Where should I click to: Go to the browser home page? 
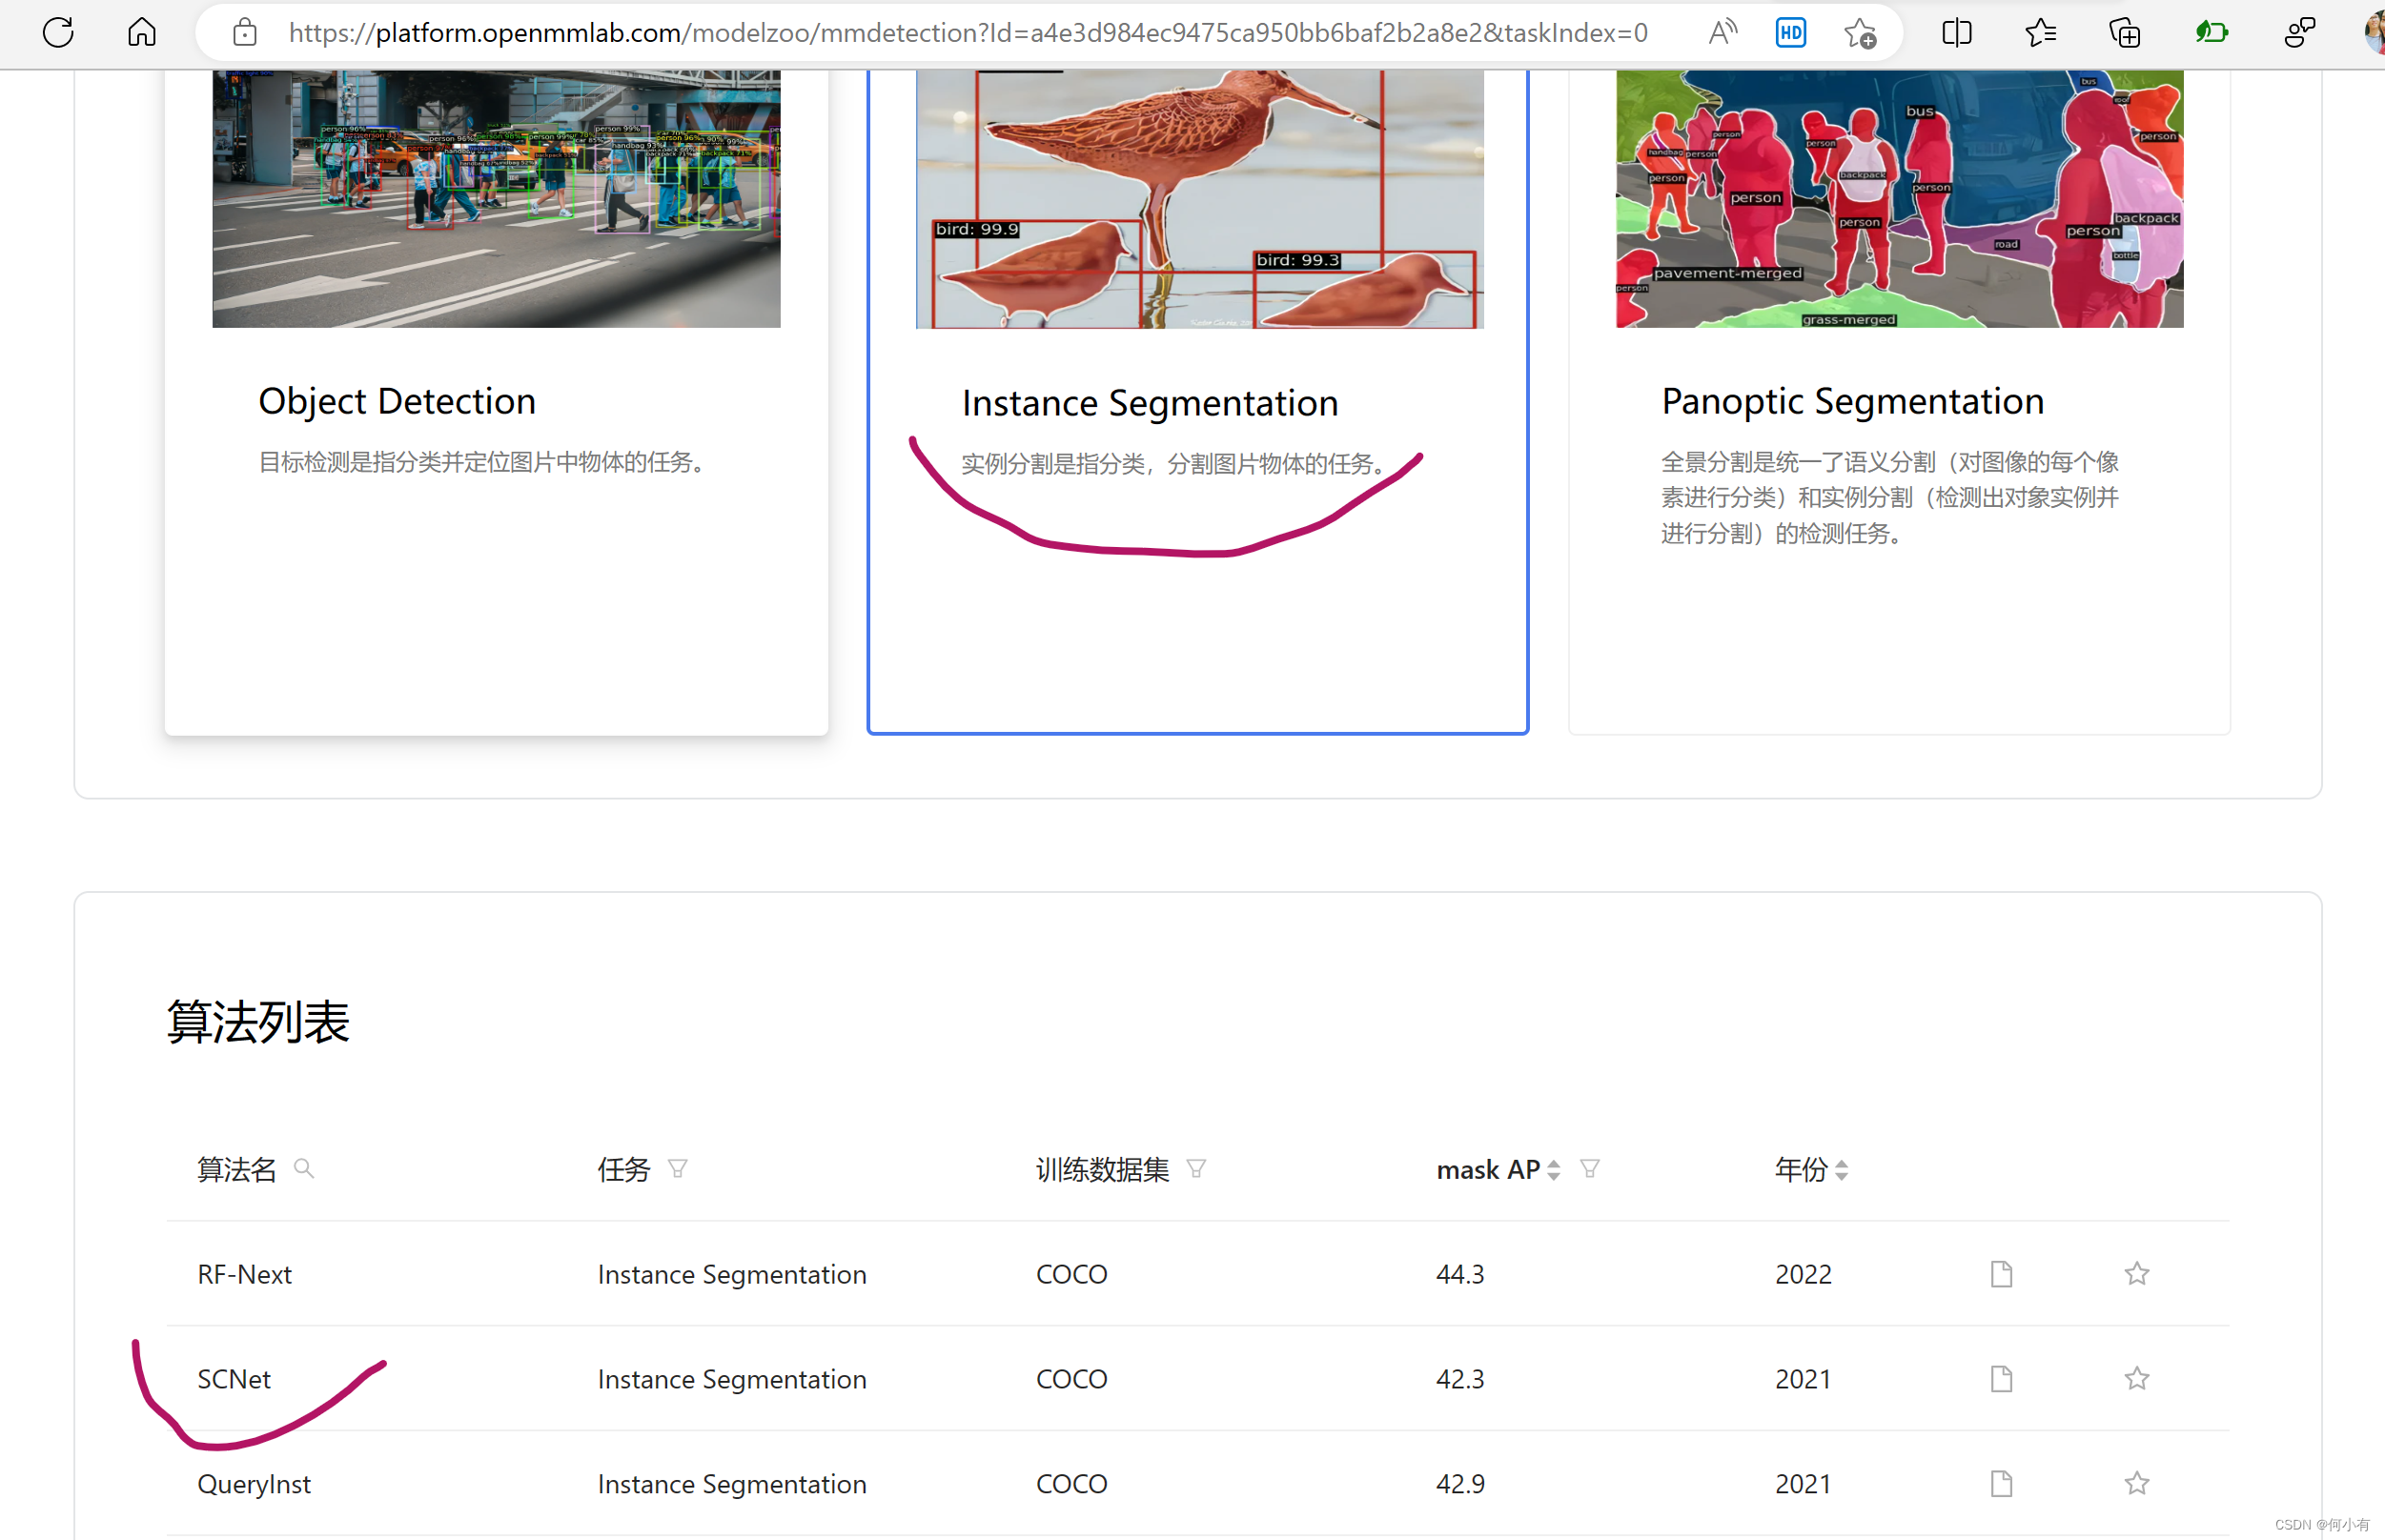(x=141, y=33)
